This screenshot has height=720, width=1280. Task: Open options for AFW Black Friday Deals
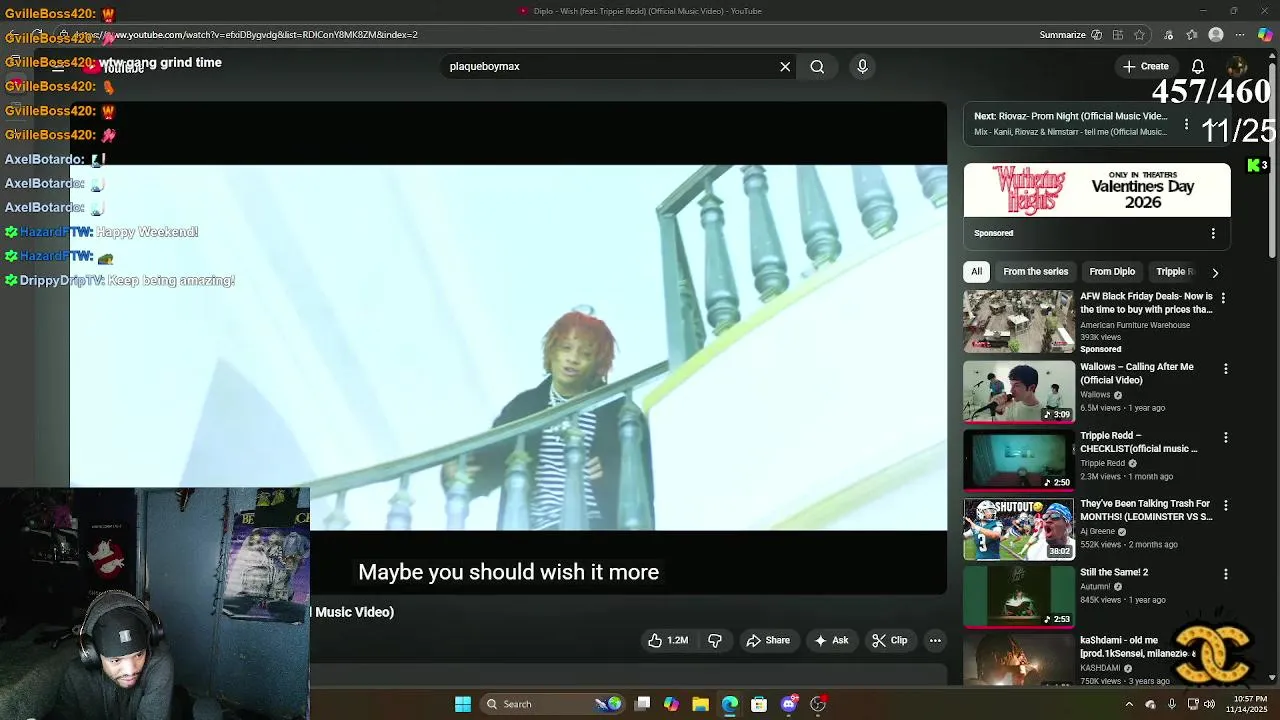pos(1223,298)
